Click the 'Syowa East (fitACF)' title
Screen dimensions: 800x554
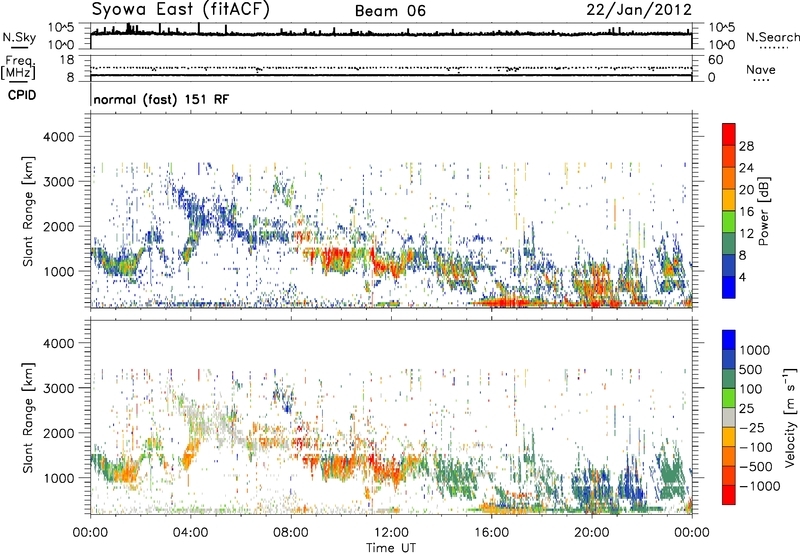tap(180, 9)
